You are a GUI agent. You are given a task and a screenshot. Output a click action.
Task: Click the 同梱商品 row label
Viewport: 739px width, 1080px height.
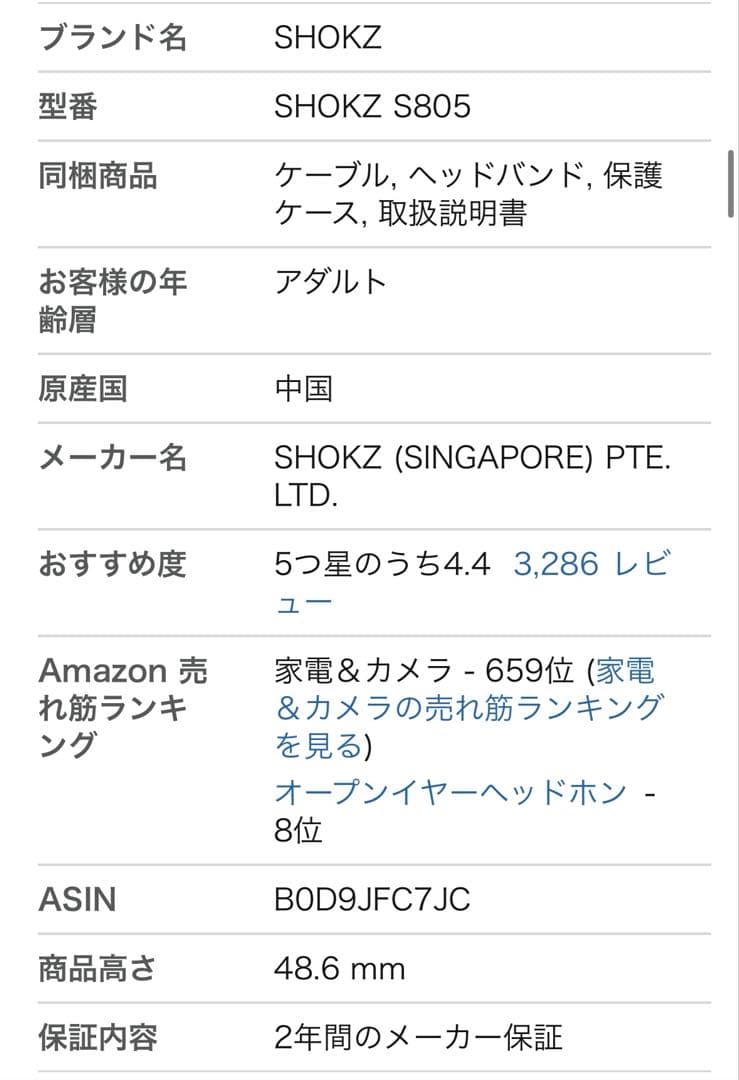98,176
